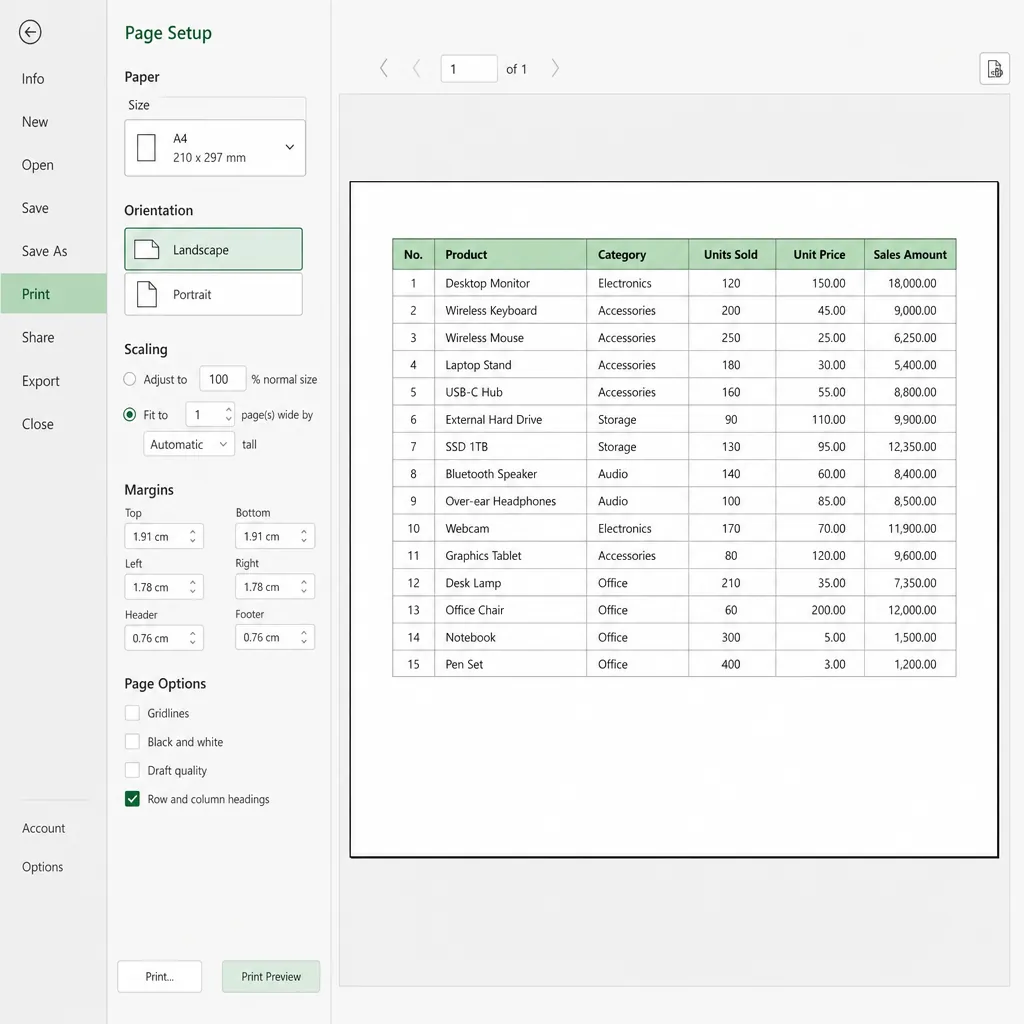Go to the first page arrow
The height and width of the screenshot is (1024, 1024).
tap(384, 68)
